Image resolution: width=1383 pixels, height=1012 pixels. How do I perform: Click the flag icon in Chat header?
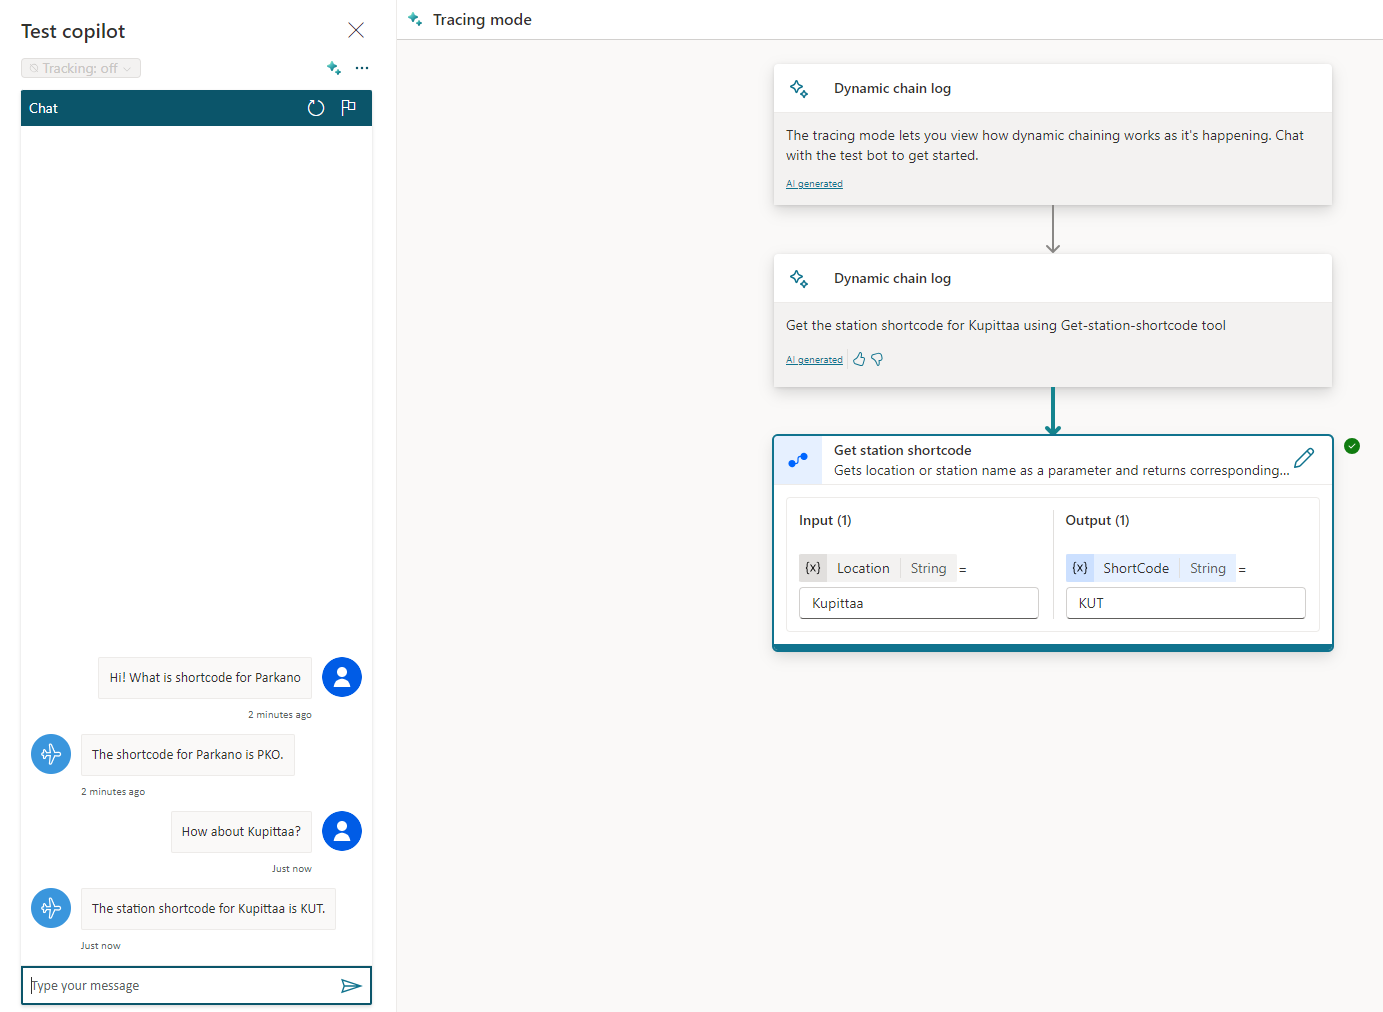click(x=348, y=108)
